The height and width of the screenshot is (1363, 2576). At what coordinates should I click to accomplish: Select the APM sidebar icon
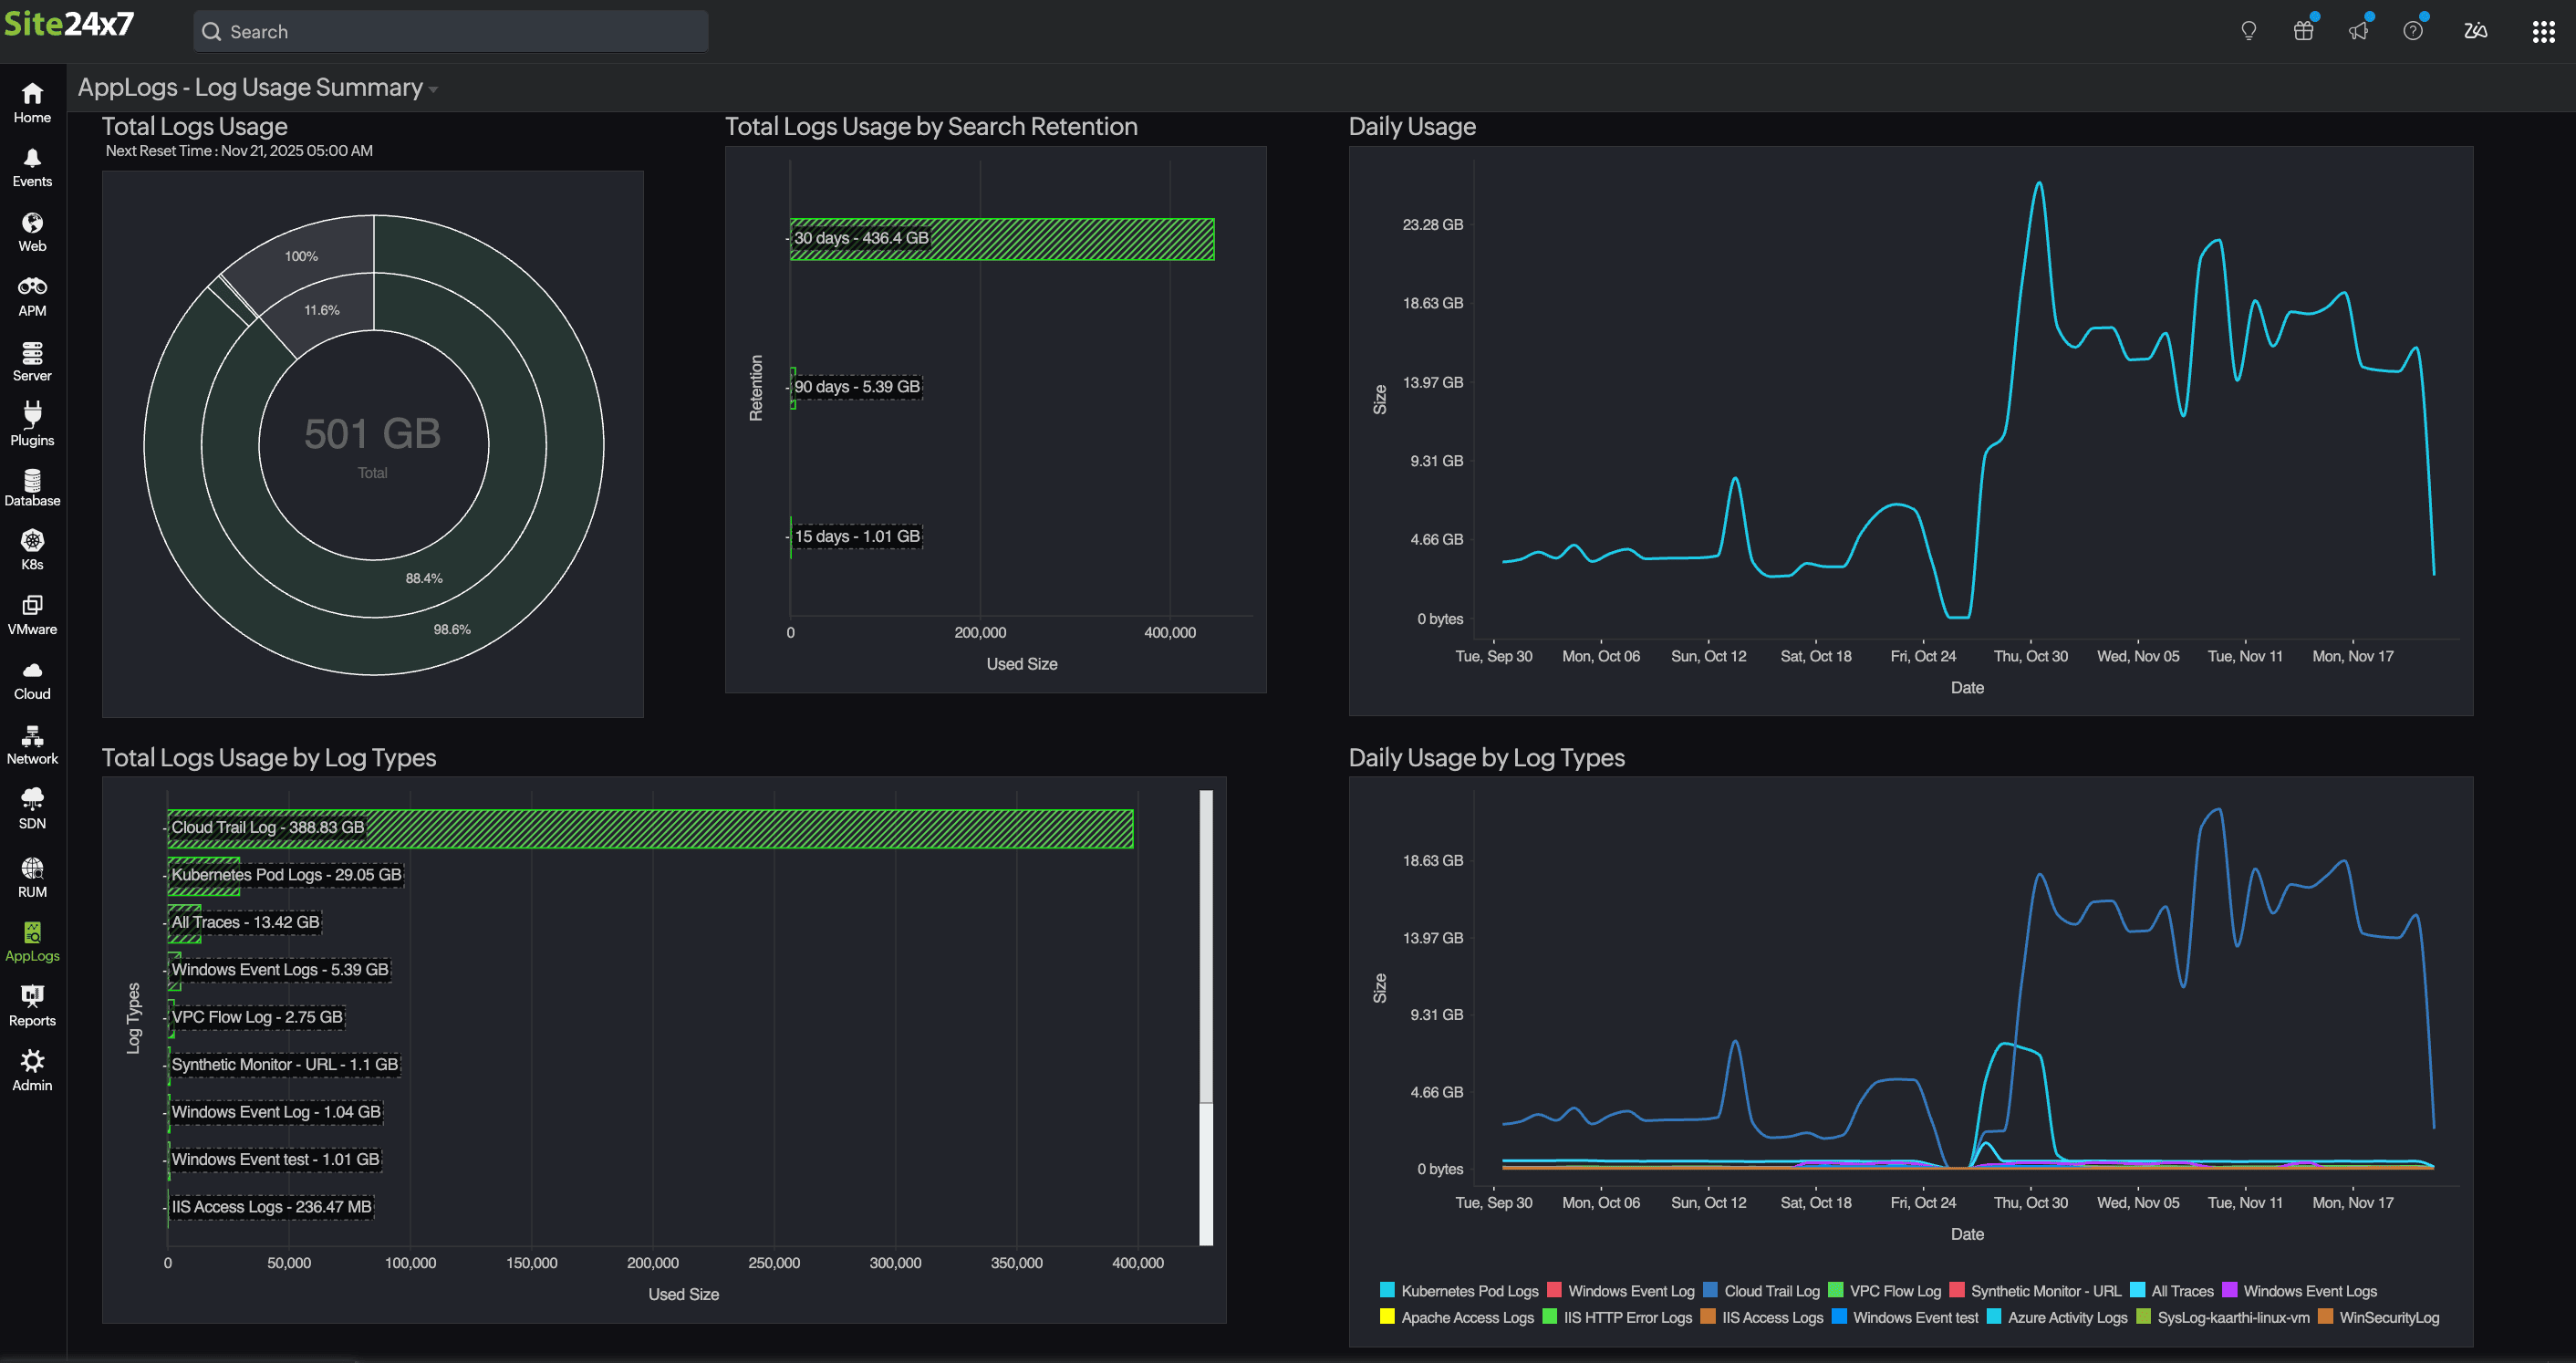click(32, 293)
